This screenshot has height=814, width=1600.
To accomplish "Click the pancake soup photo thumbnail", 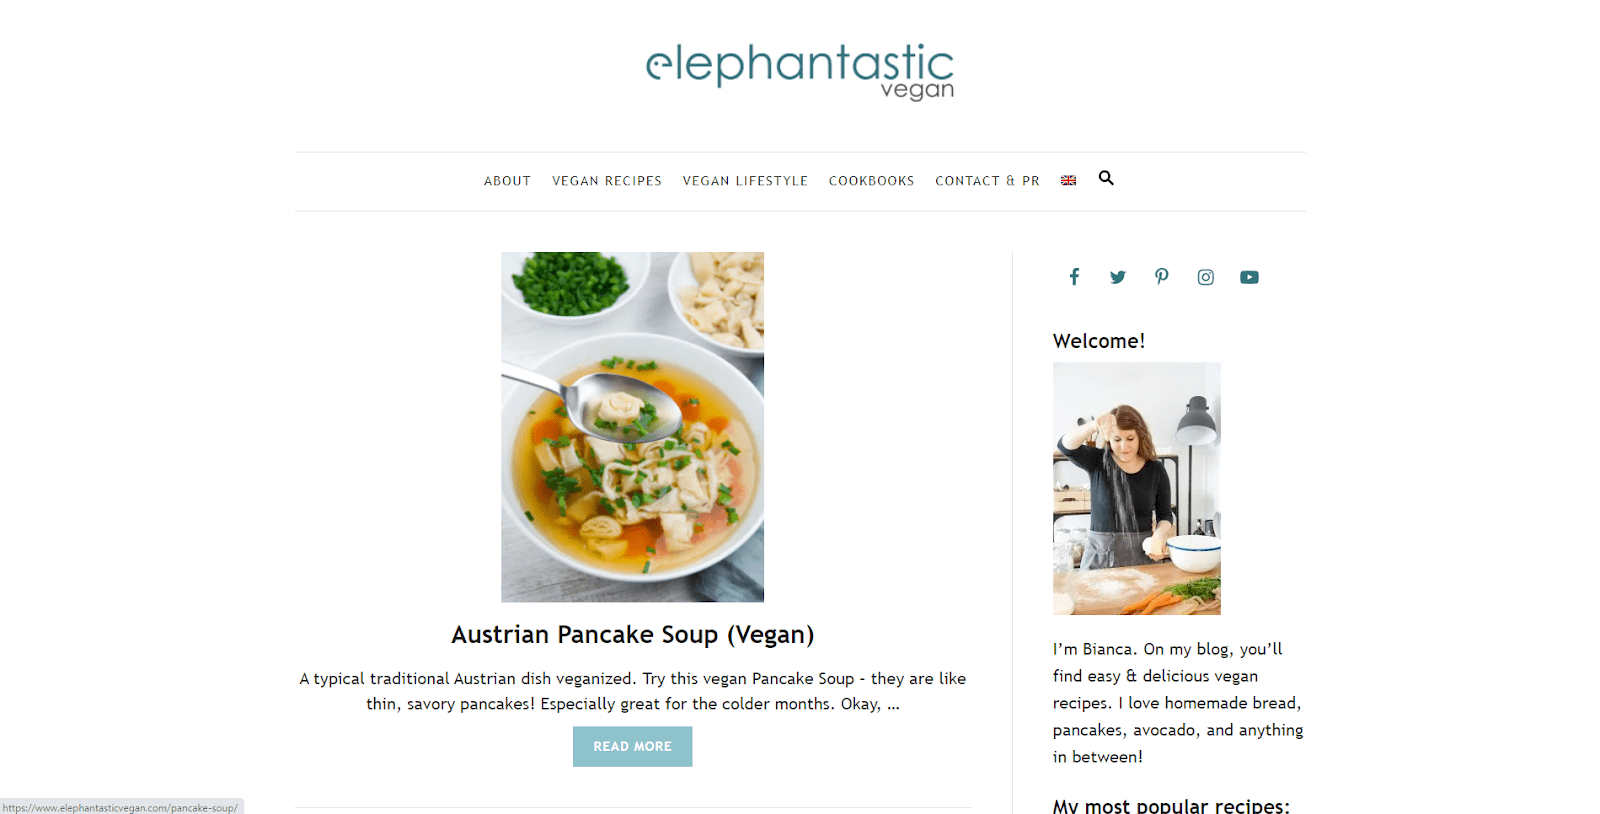I will (x=632, y=427).
